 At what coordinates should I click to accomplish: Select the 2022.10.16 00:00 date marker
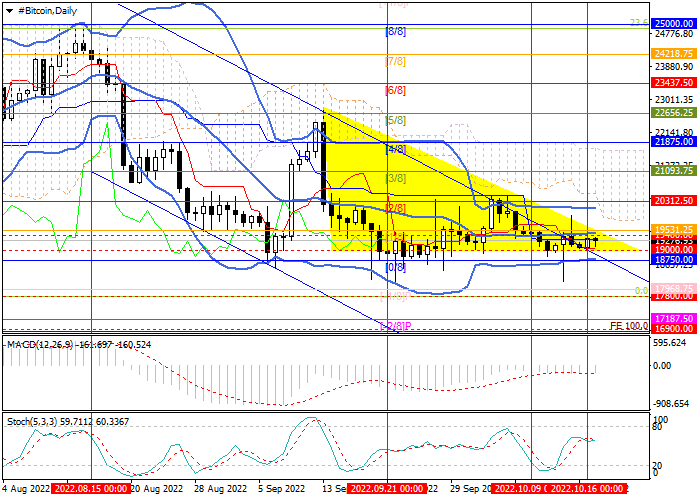[x=587, y=488]
